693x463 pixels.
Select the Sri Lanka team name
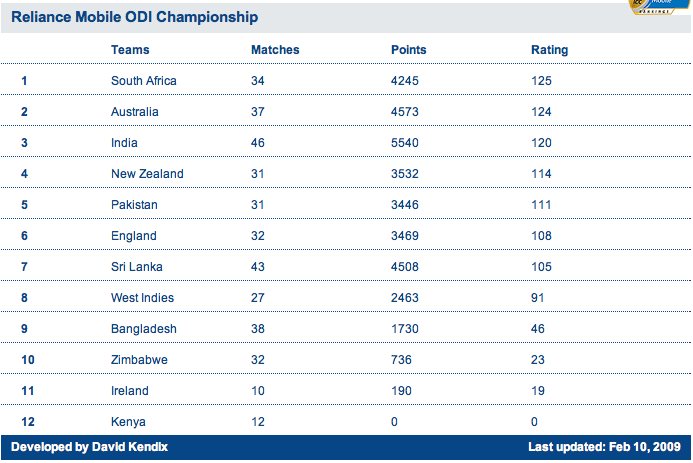click(137, 267)
